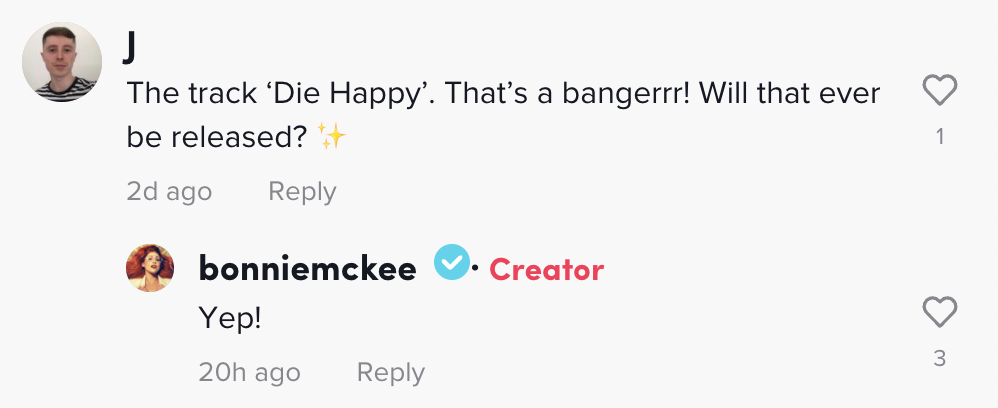Select the Yep! reply text
The height and width of the screenshot is (408, 998).
click(x=230, y=318)
